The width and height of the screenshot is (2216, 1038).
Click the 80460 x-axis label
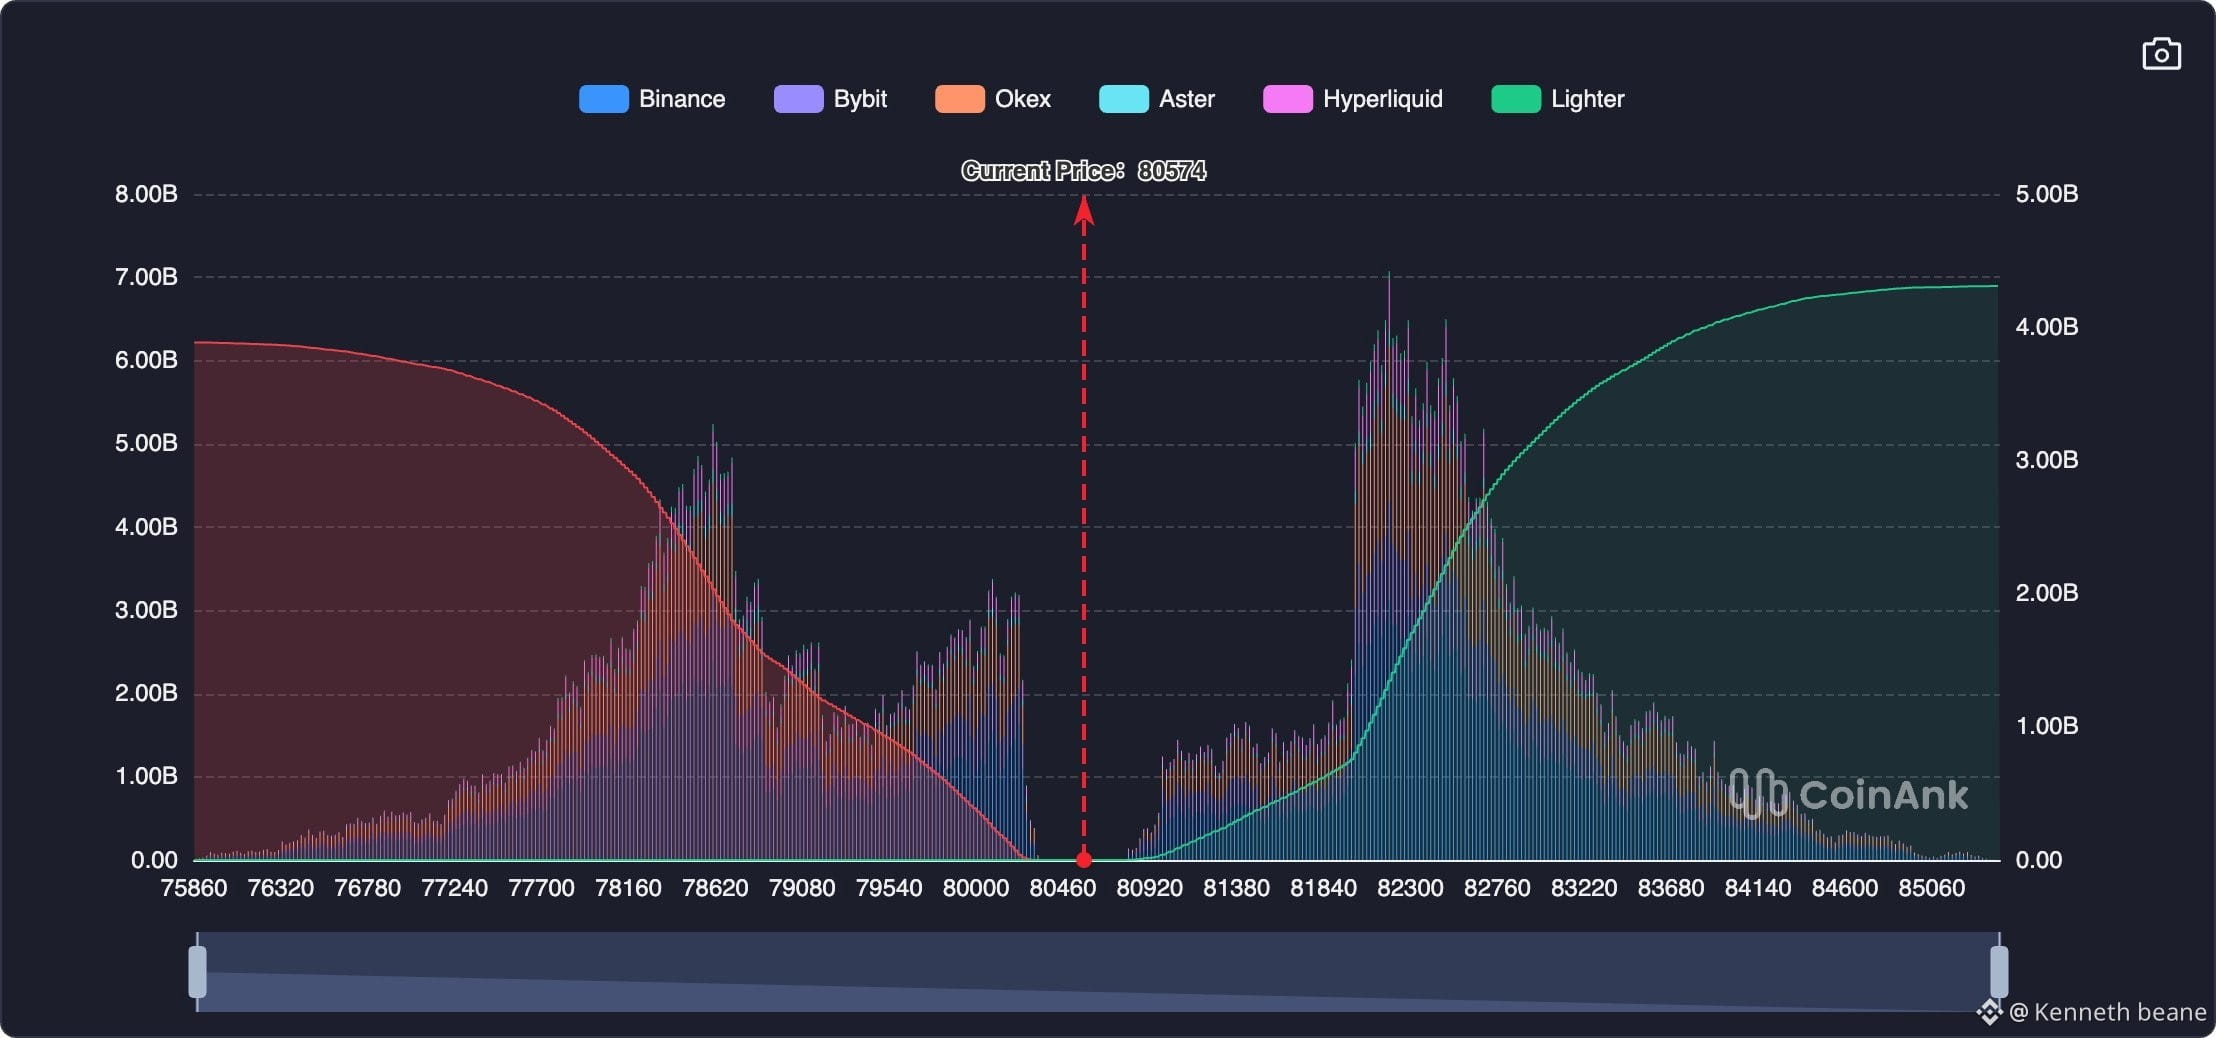(1063, 888)
